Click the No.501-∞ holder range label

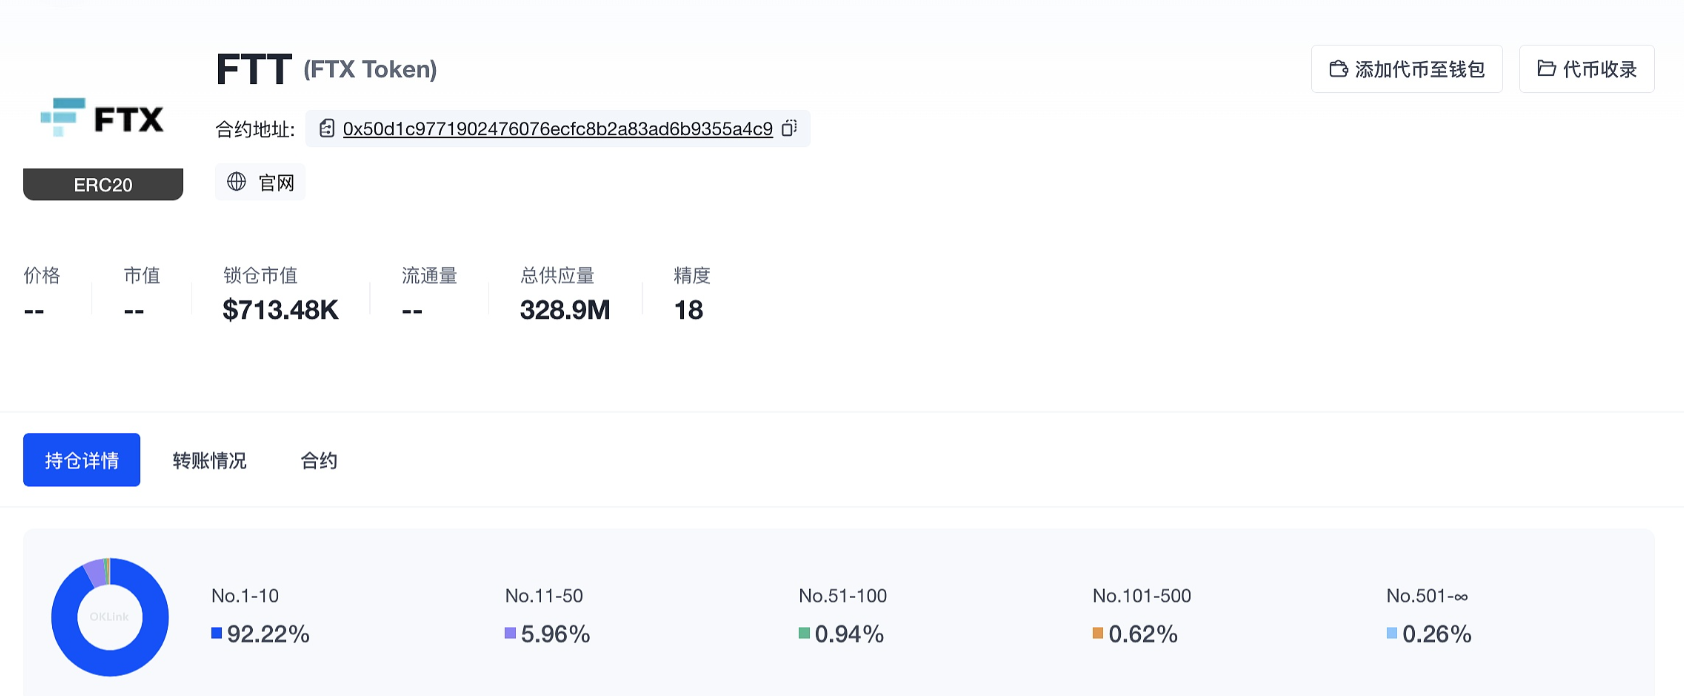(x=1427, y=596)
